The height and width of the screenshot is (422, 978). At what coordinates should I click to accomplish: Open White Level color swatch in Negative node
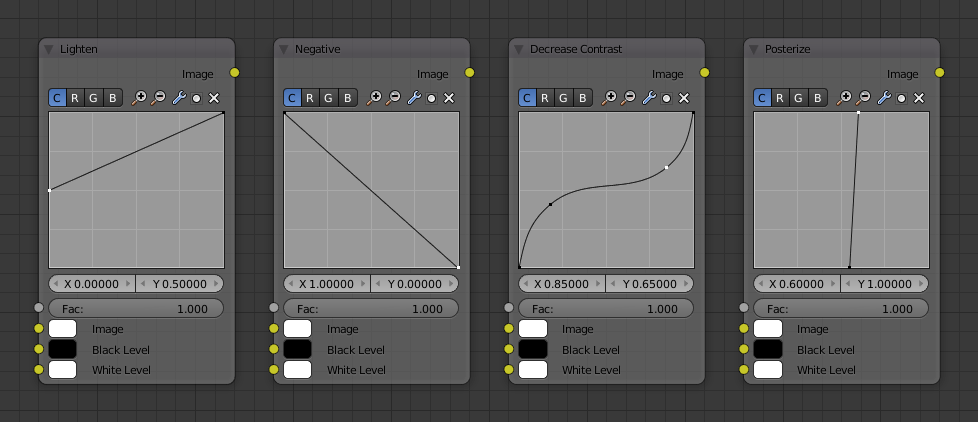[298, 370]
